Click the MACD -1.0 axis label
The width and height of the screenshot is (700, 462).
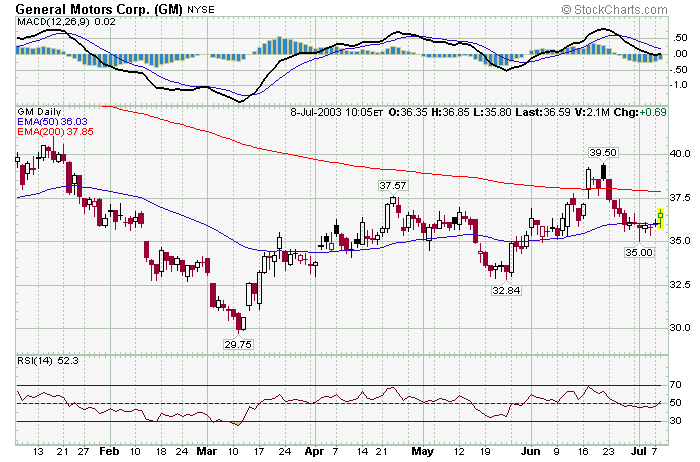(x=679, y=85)
